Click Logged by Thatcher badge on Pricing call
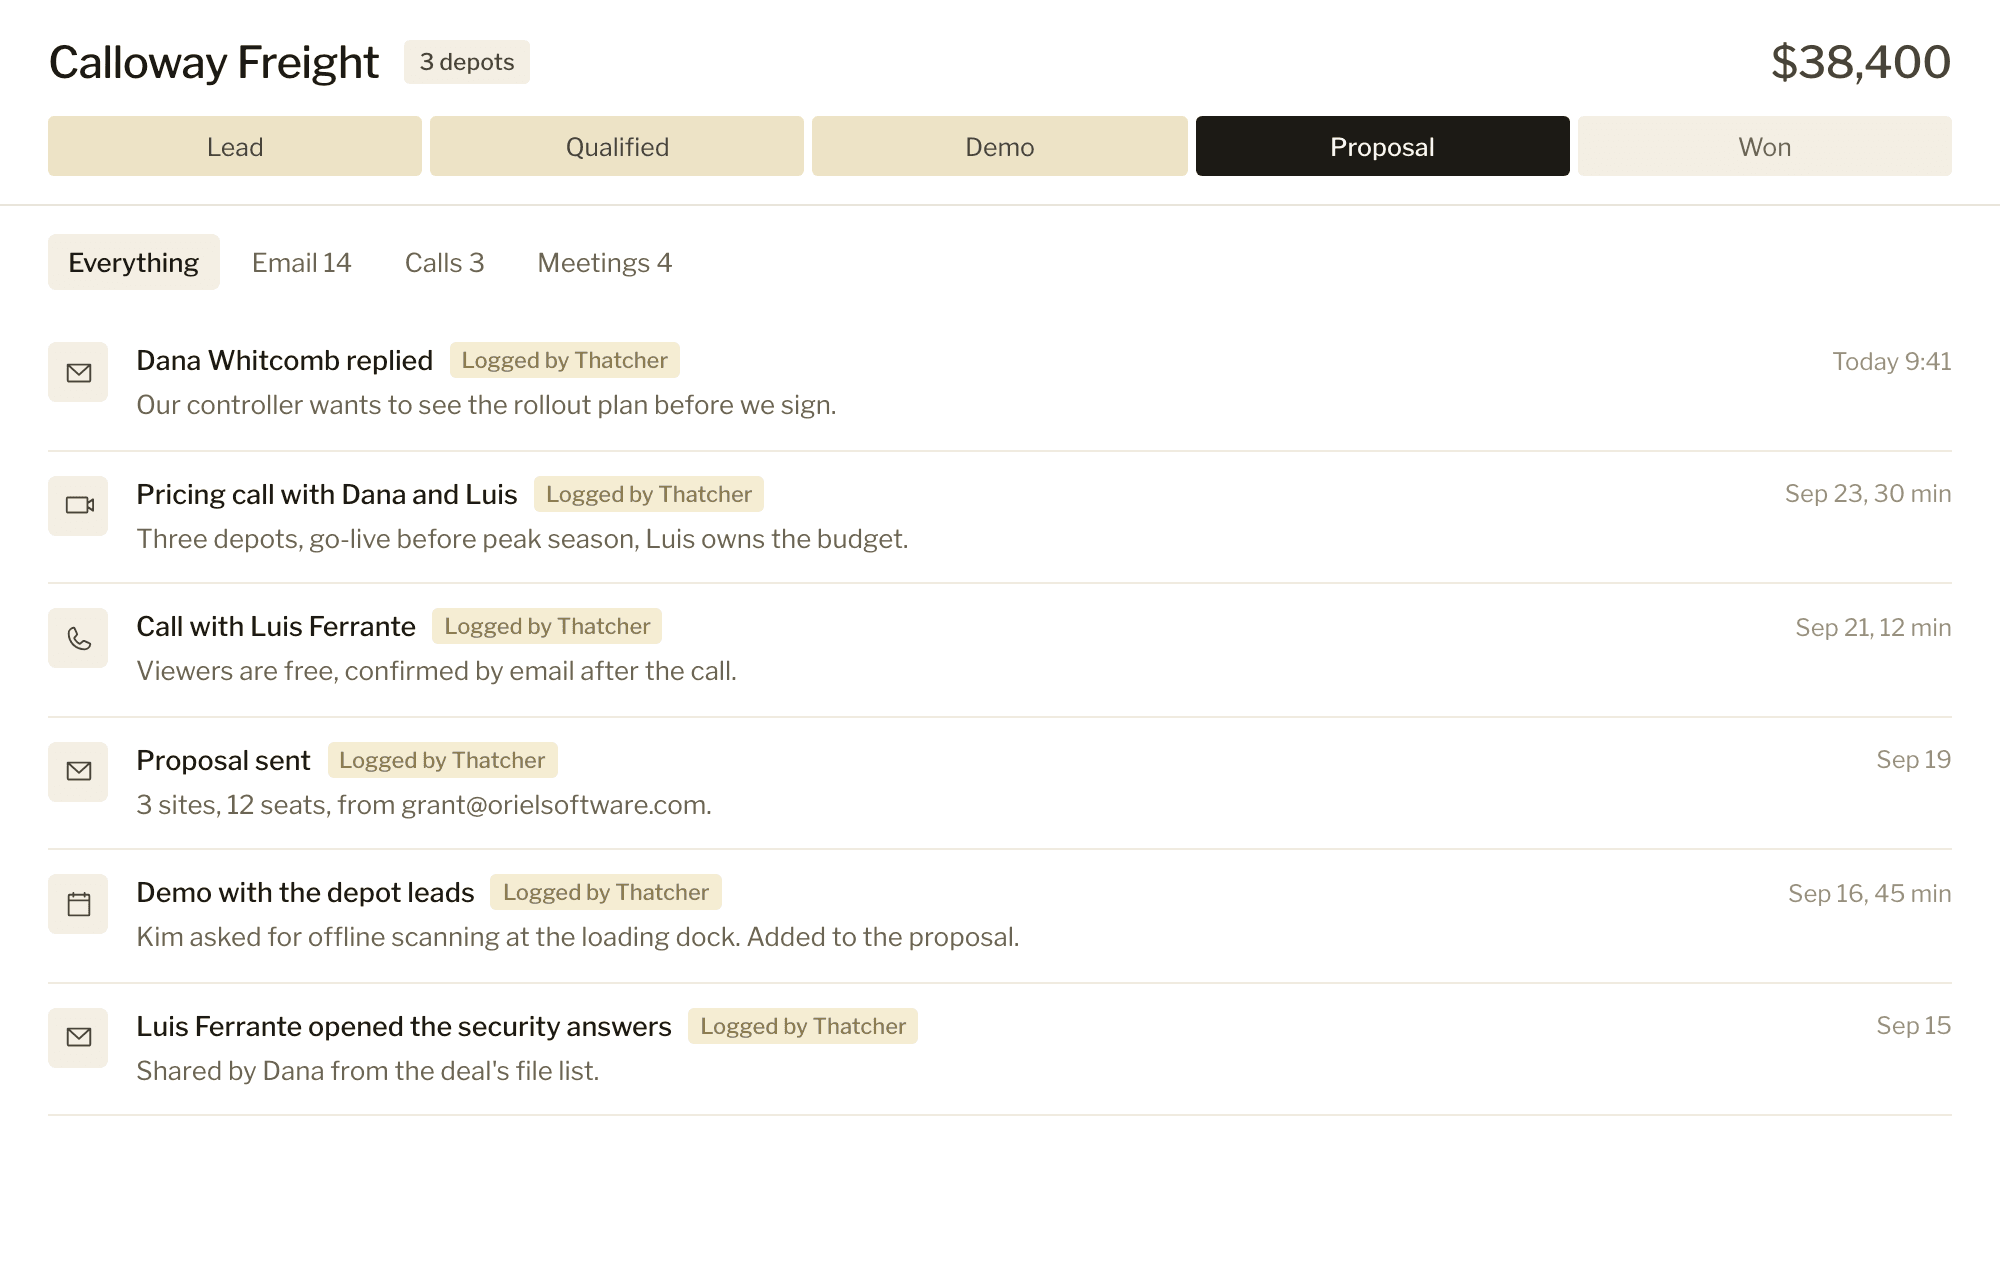The height and width of the screenshot is (1280, 2000). [x=649, y=494]
